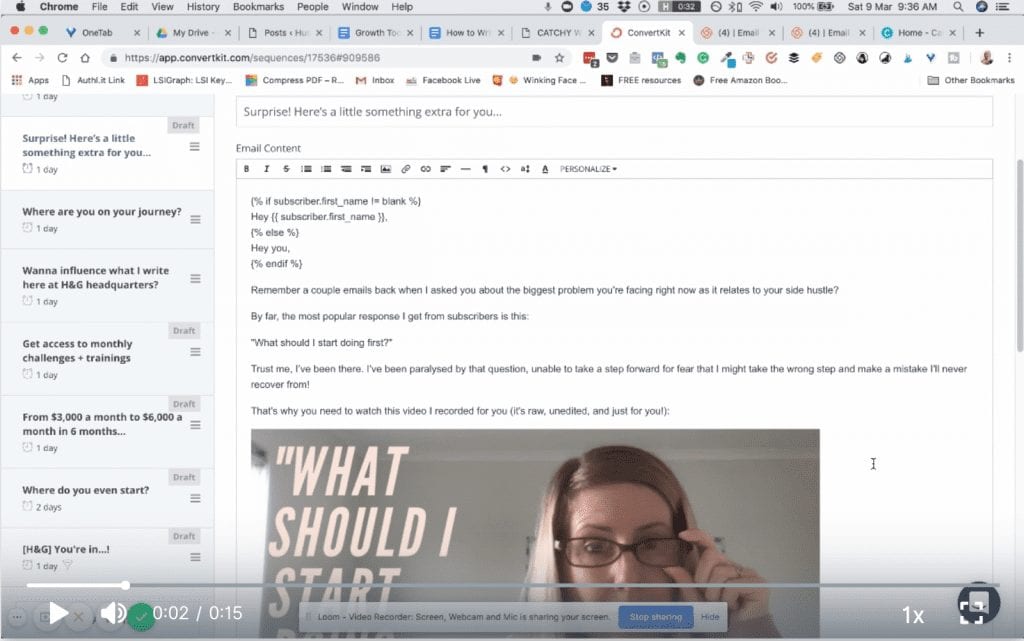Select 'Get access to monthly challenges' email
Image resolution: width=1024 pixels, height=641 pixels.
(108, 358)
